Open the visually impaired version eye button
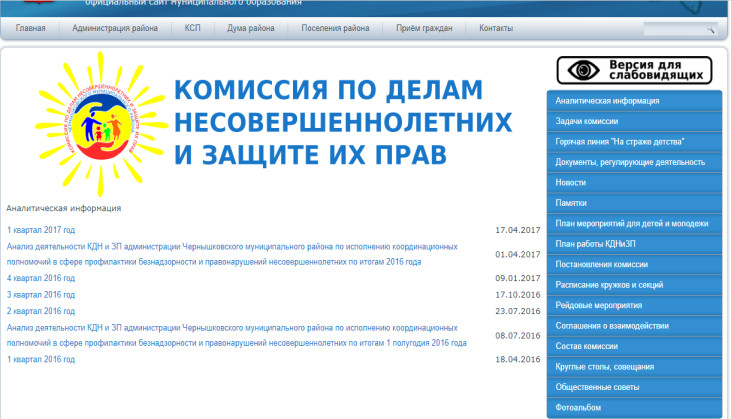Viewport: 731px width, 419px height. (x=634, y=70)
